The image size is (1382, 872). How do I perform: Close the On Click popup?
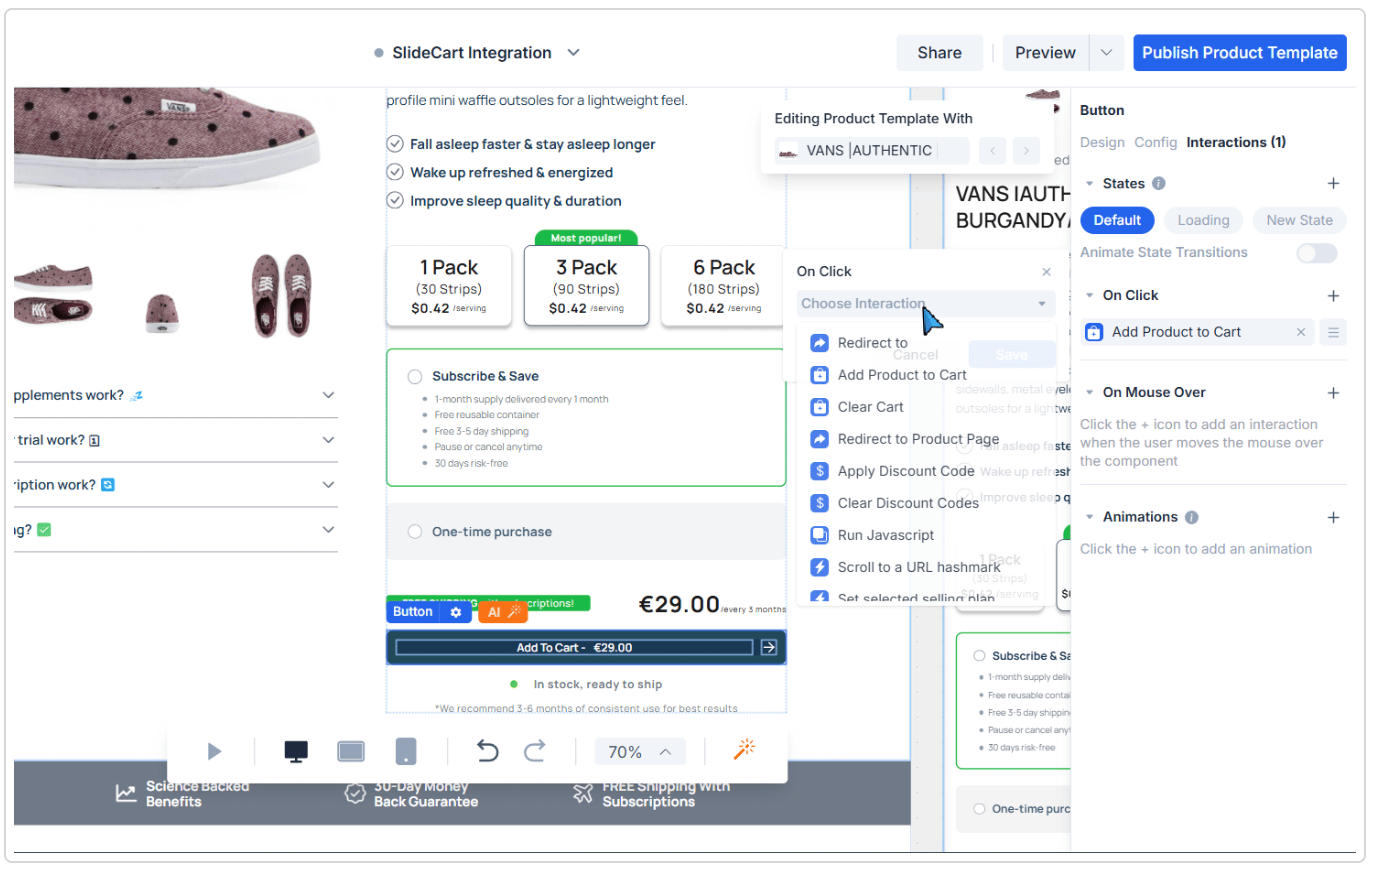[x=1046, y=272]
